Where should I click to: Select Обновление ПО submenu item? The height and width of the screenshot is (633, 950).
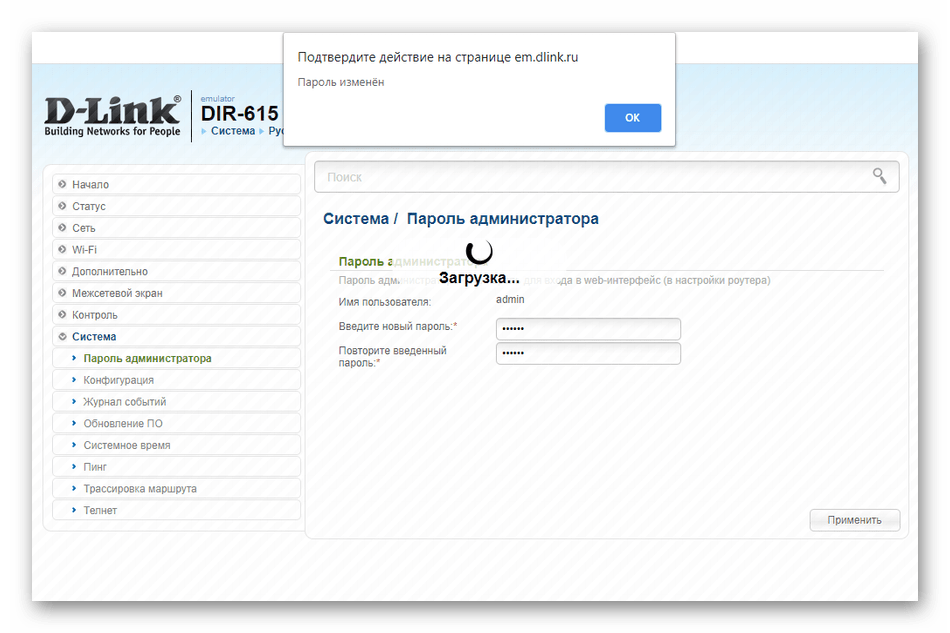[176, 423]
